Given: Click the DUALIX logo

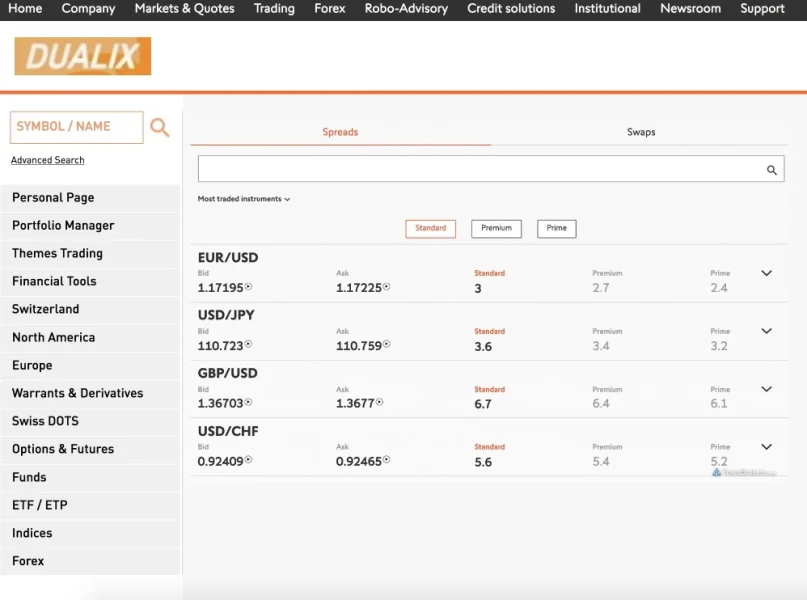Looking at the screenshot, I should (x=83, y=57).
